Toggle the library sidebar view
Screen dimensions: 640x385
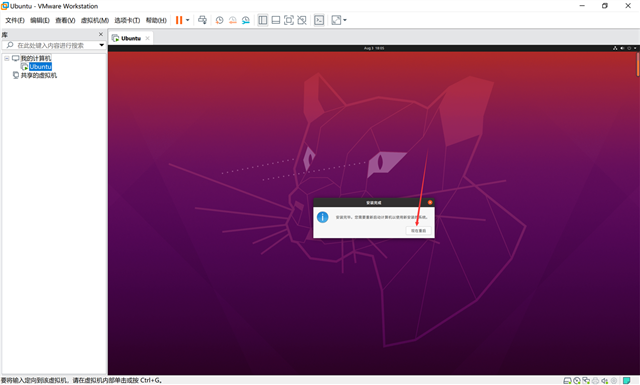263,20
